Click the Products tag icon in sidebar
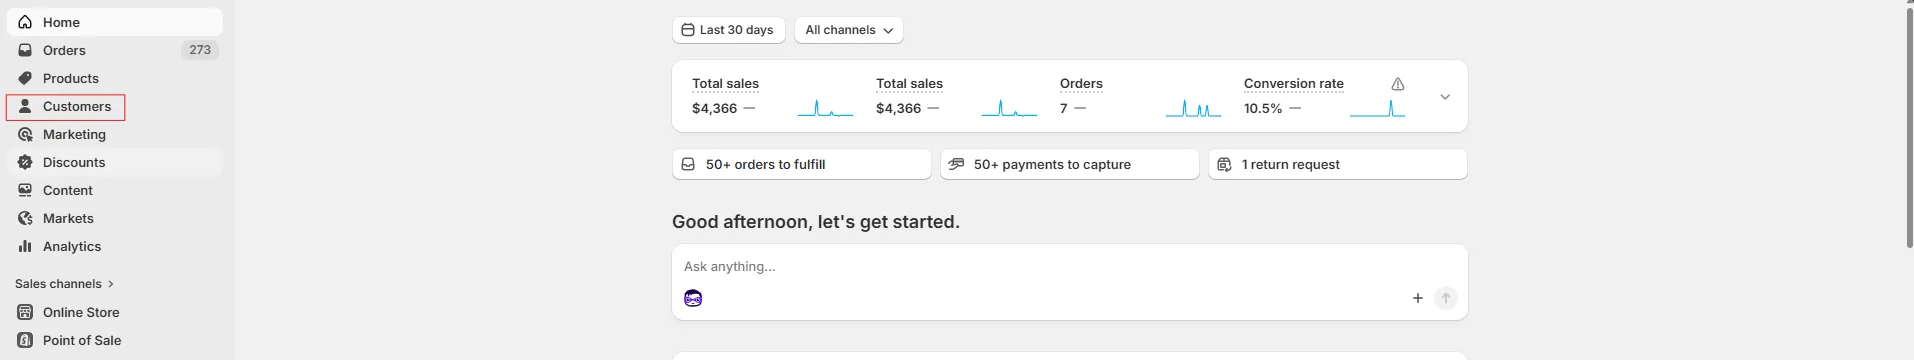1914x360 pixels. [x=25, y=78]
